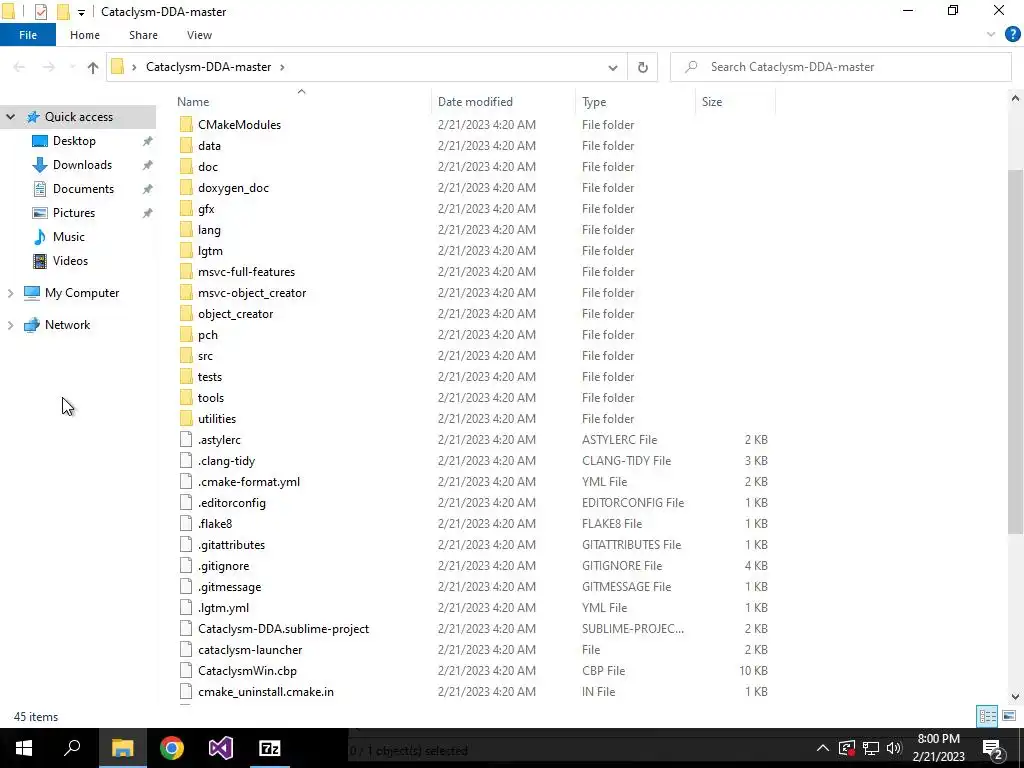The width and height of the screenshot is (1024, 768).
Task: Click the Properties checkmark icon in title bar
Action: coord(40,12)
